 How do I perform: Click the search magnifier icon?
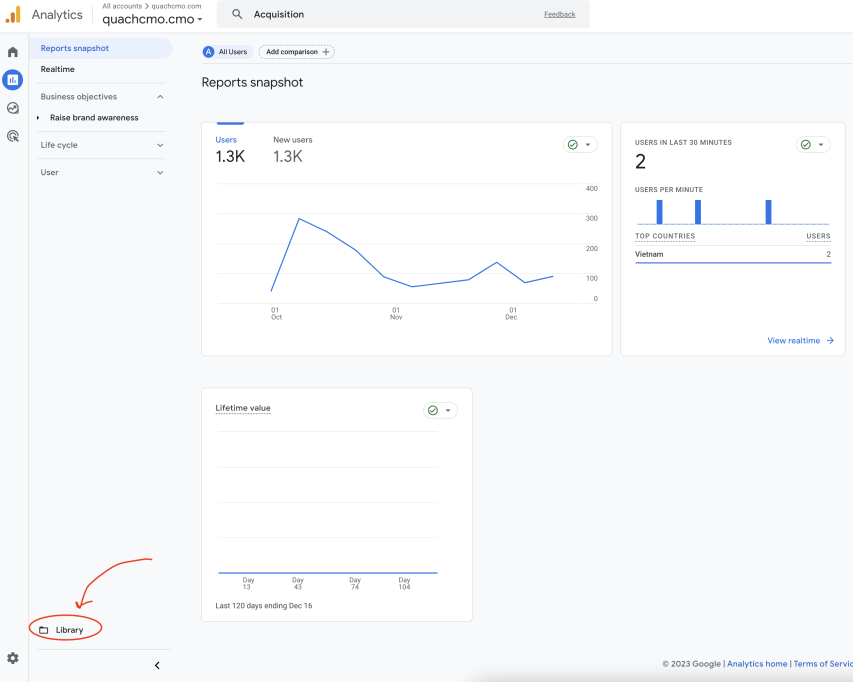click(x=237, y=15)
